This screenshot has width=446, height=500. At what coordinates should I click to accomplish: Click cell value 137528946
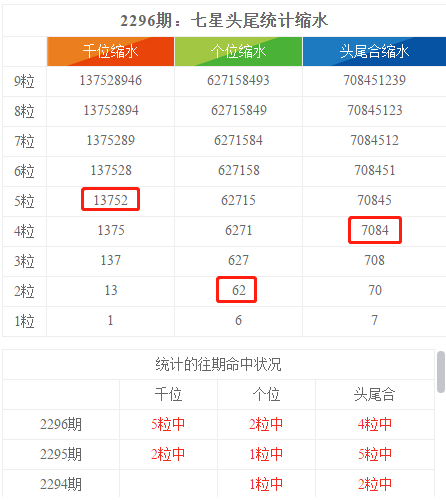click(111, 80)
